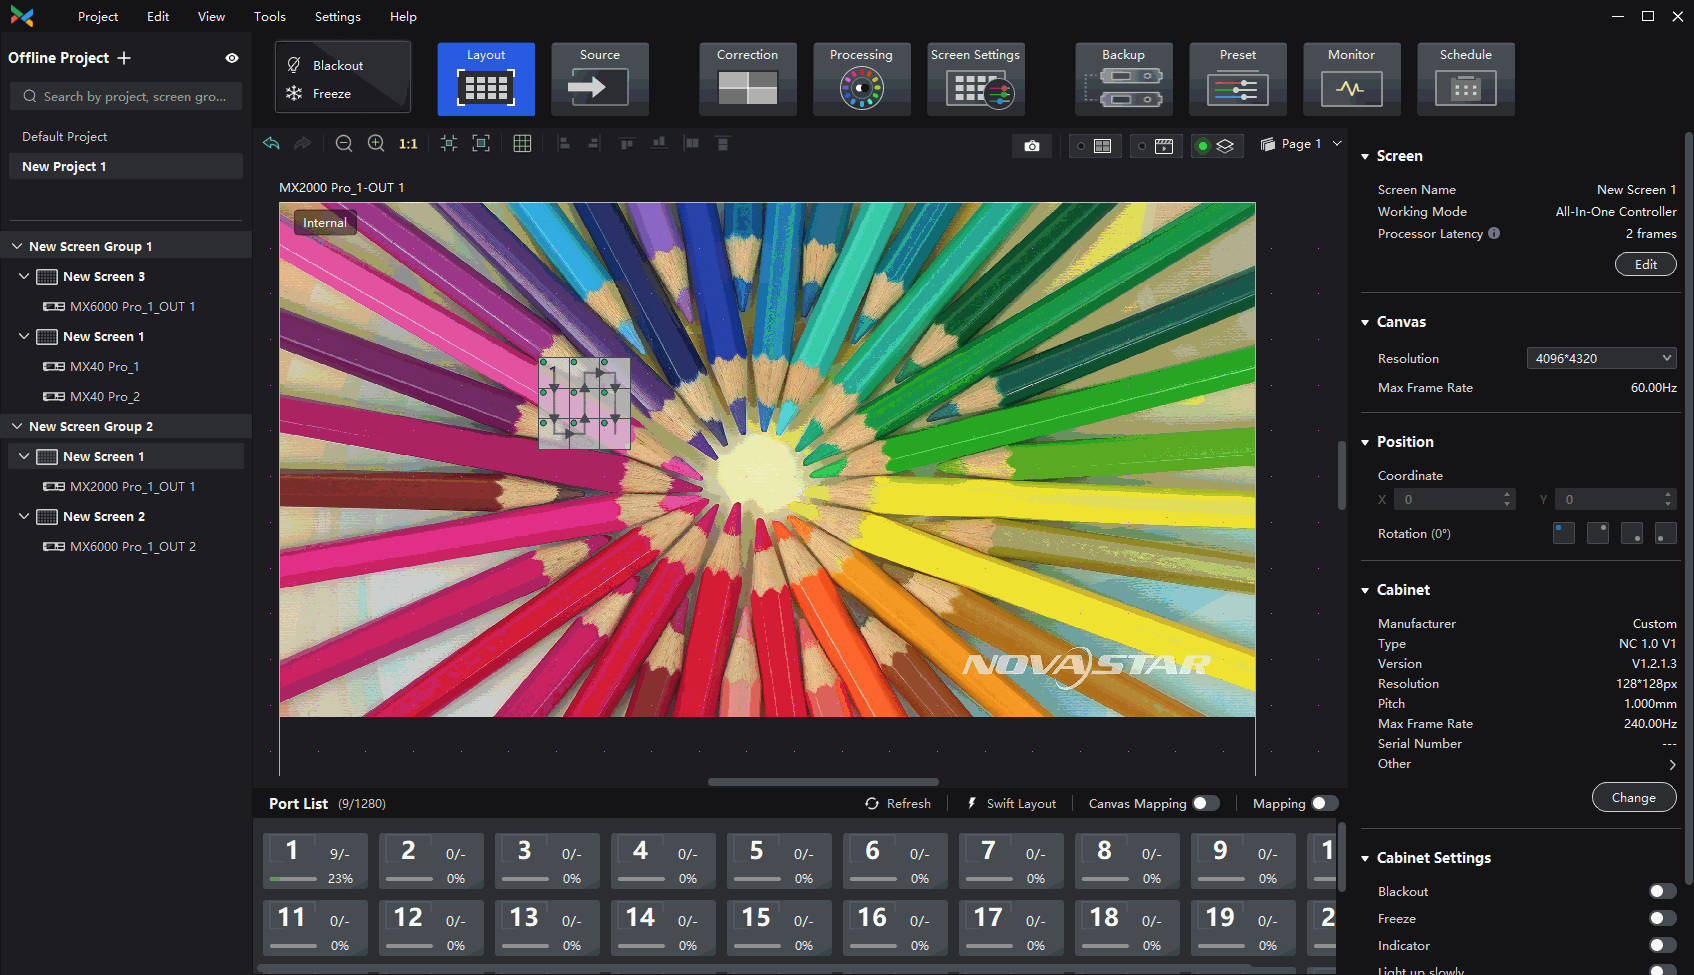Open the Preset module
The image size is (1694, 975).
(x=1238, y=79)
